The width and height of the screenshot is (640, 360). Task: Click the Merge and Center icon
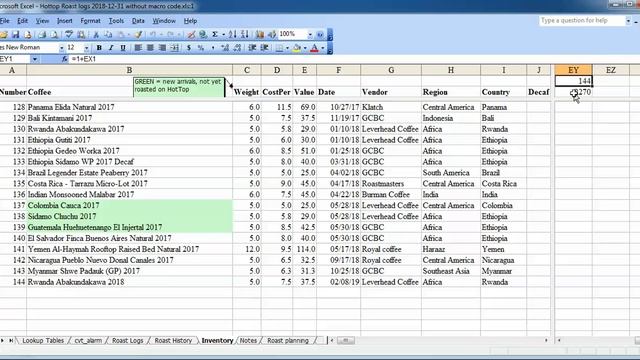(x=175, y=48)
